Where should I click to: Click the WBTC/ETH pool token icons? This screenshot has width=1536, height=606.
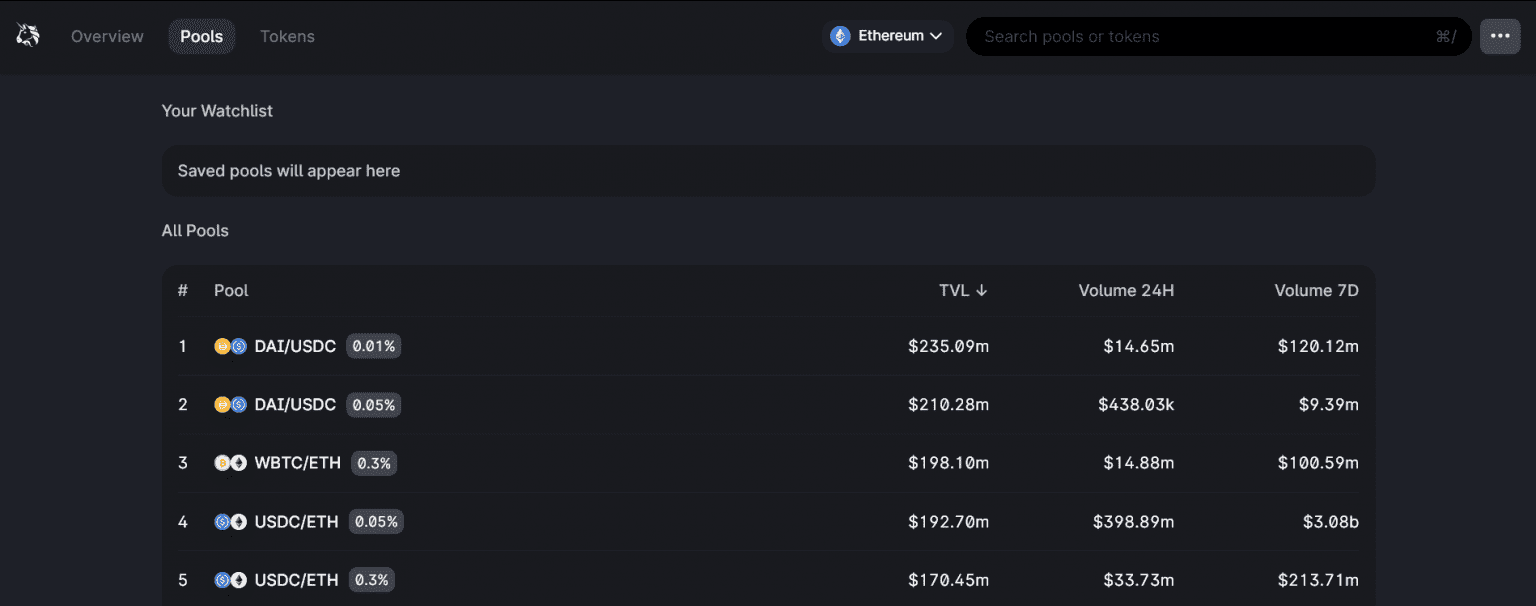point(230,463)
